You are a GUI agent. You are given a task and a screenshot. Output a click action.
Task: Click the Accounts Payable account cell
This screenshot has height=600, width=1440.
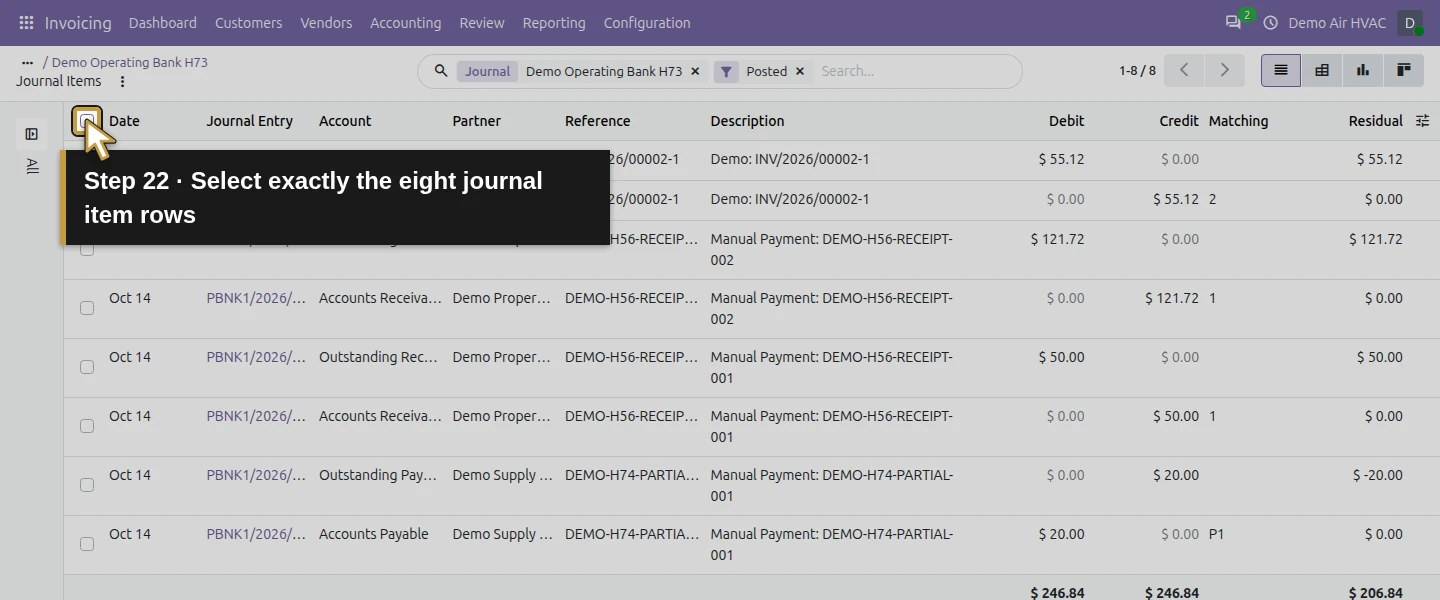click(374, 534)
